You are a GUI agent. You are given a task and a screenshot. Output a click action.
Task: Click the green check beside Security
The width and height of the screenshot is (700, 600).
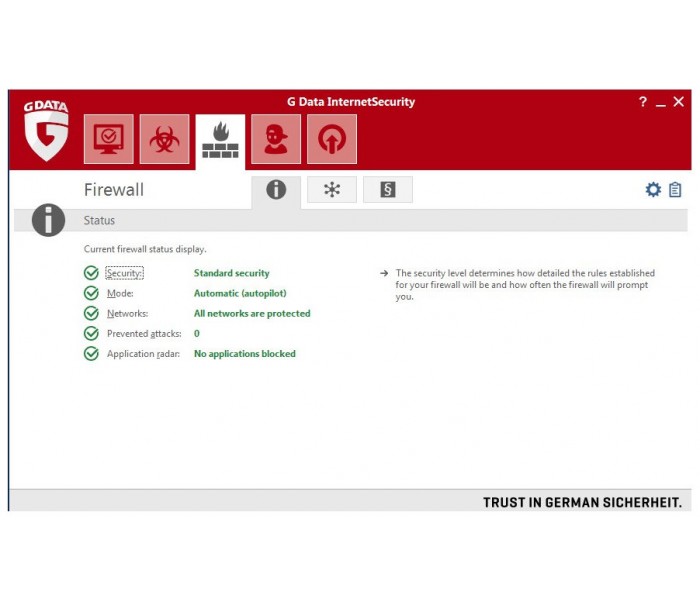coord(92,273)
